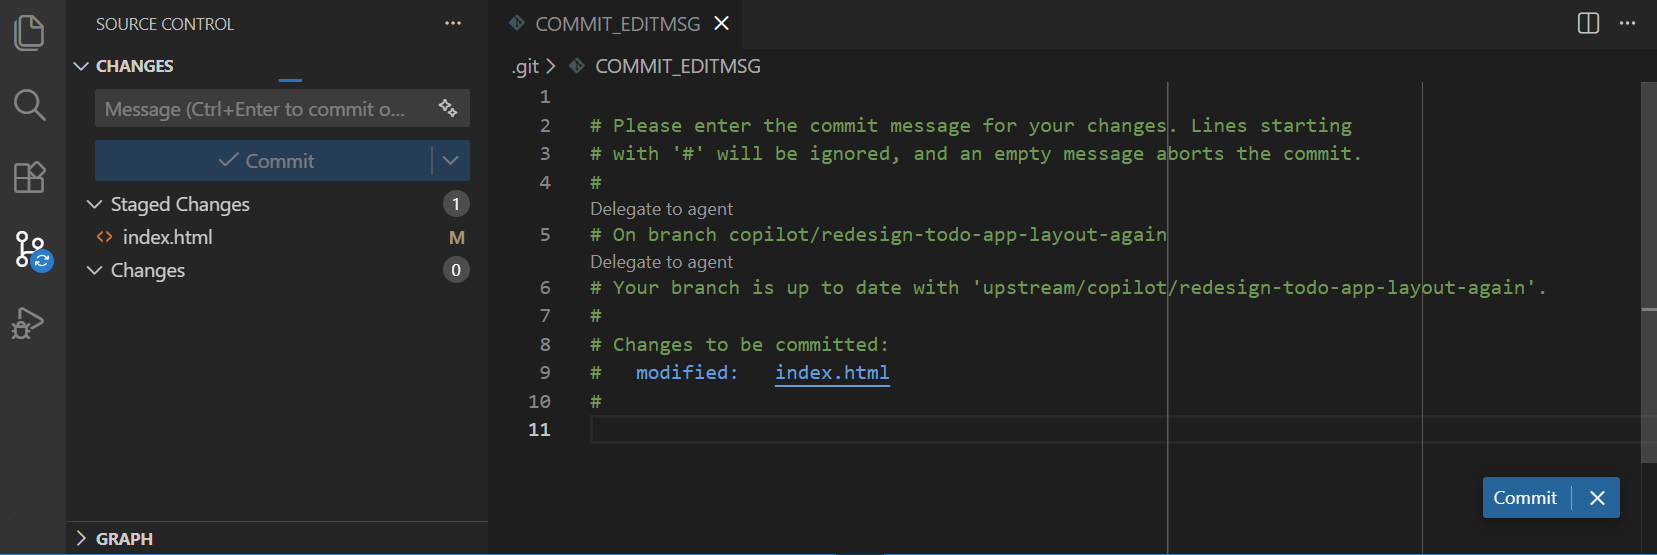This screenshot has width=1657, height=555.
Task: Open the Extensions view icon
Action: (x=30, y=177)
